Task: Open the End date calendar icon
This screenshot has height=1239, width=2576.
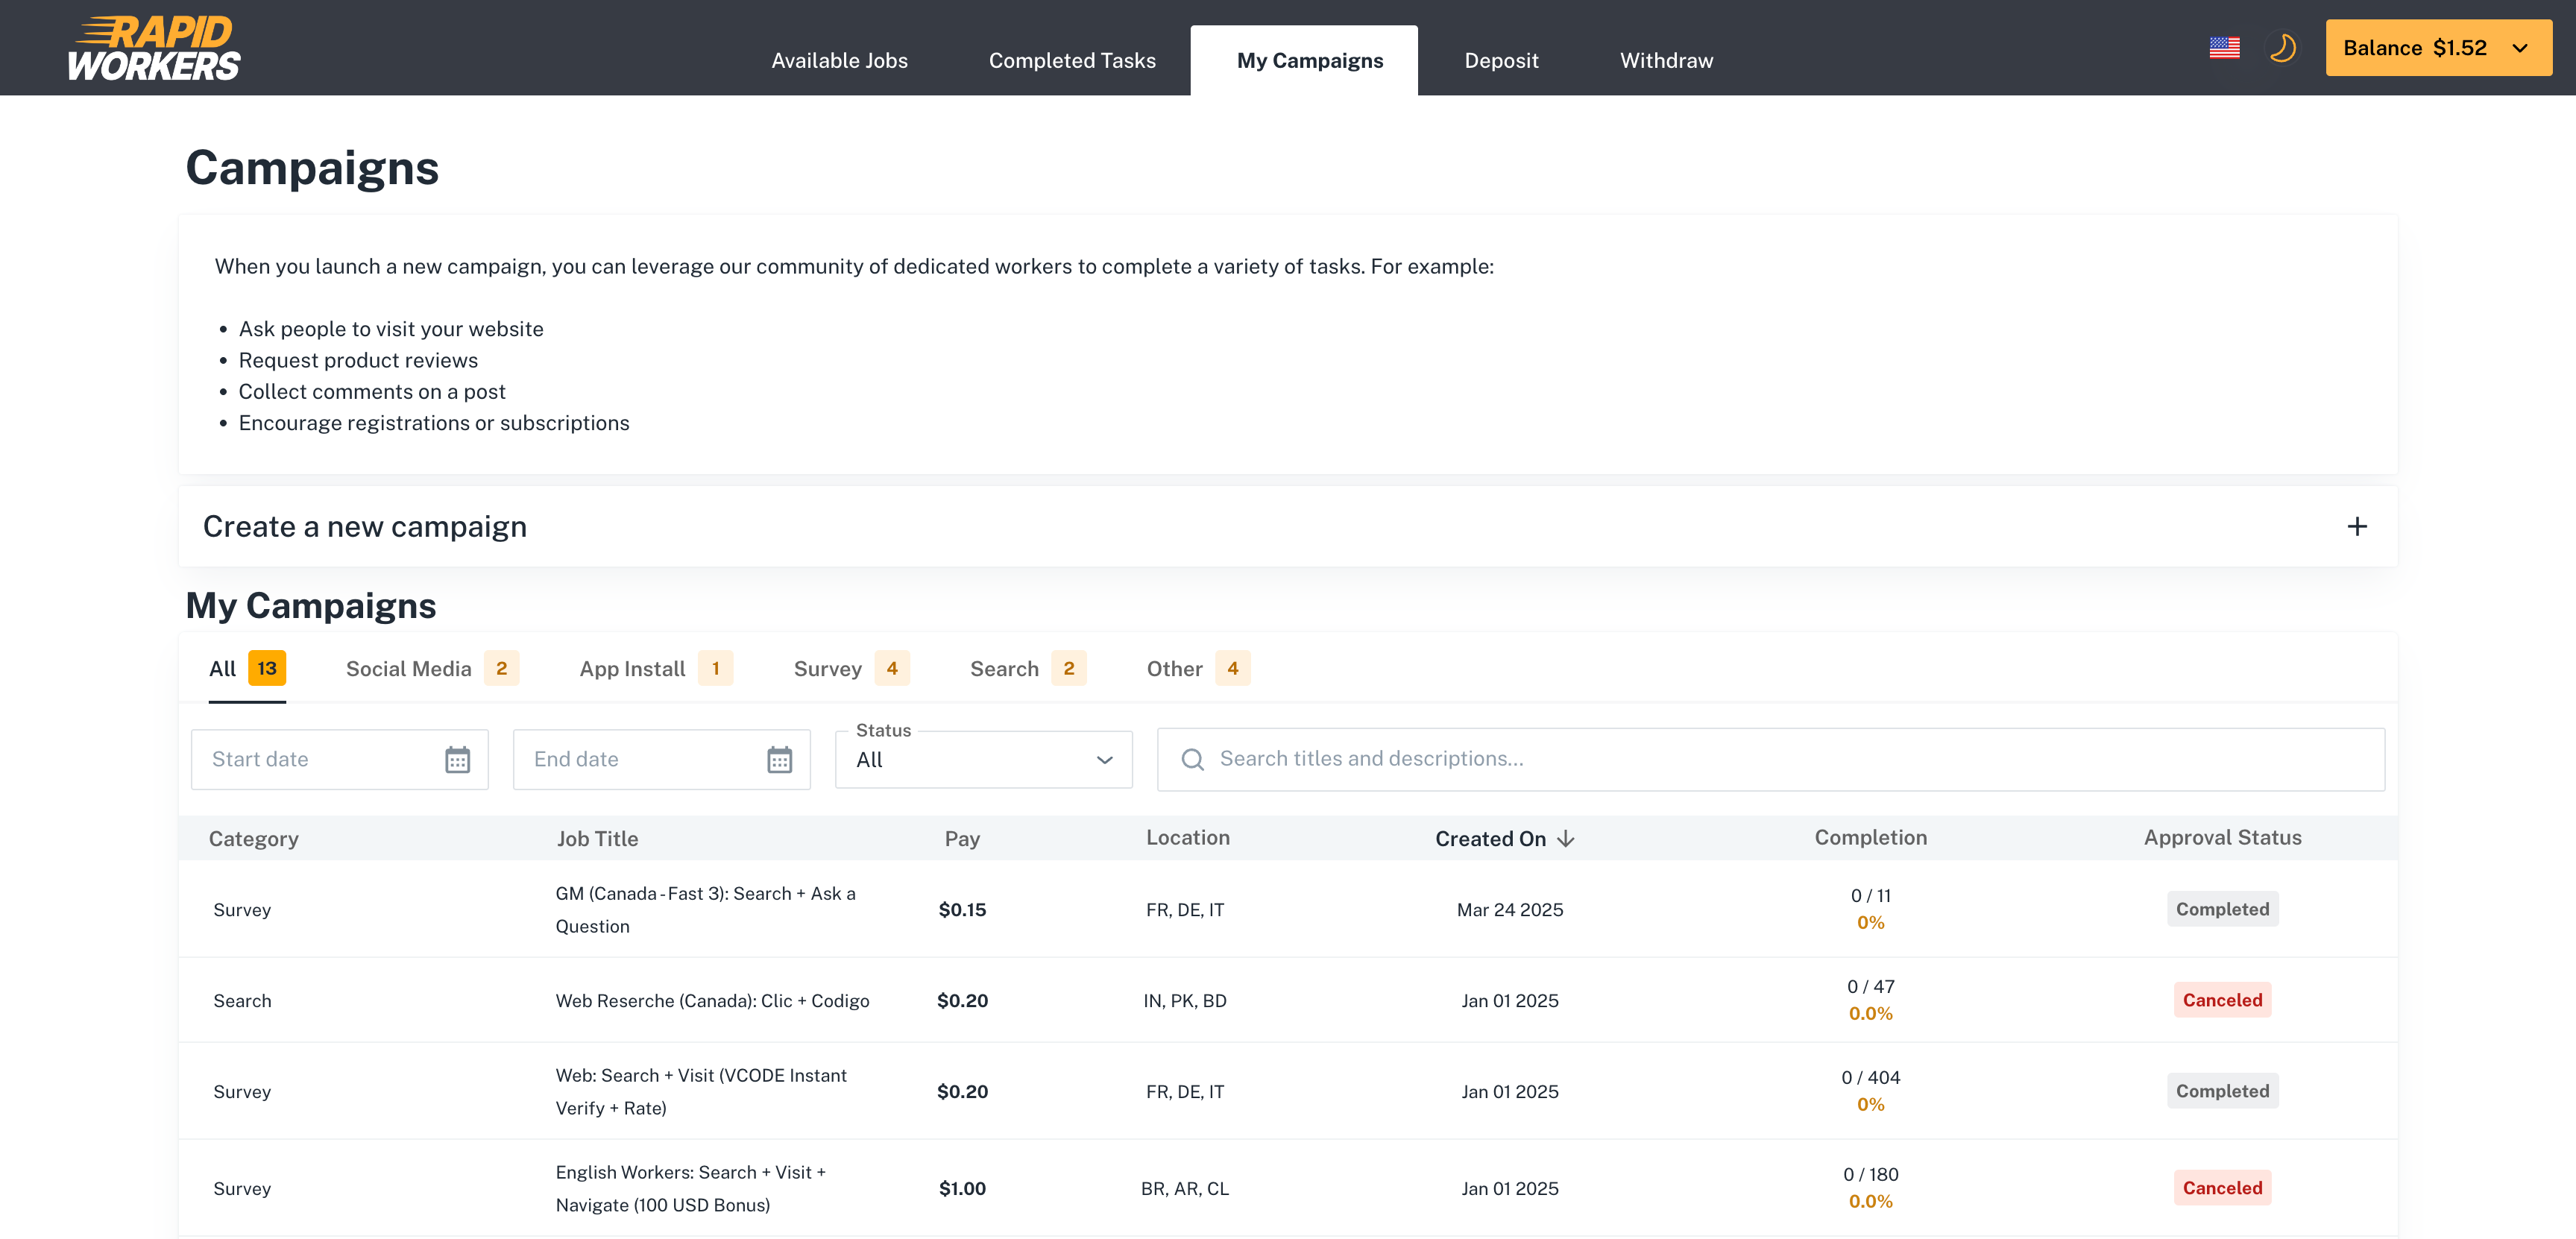Action: pyautogui.click(x=779, y=759)
